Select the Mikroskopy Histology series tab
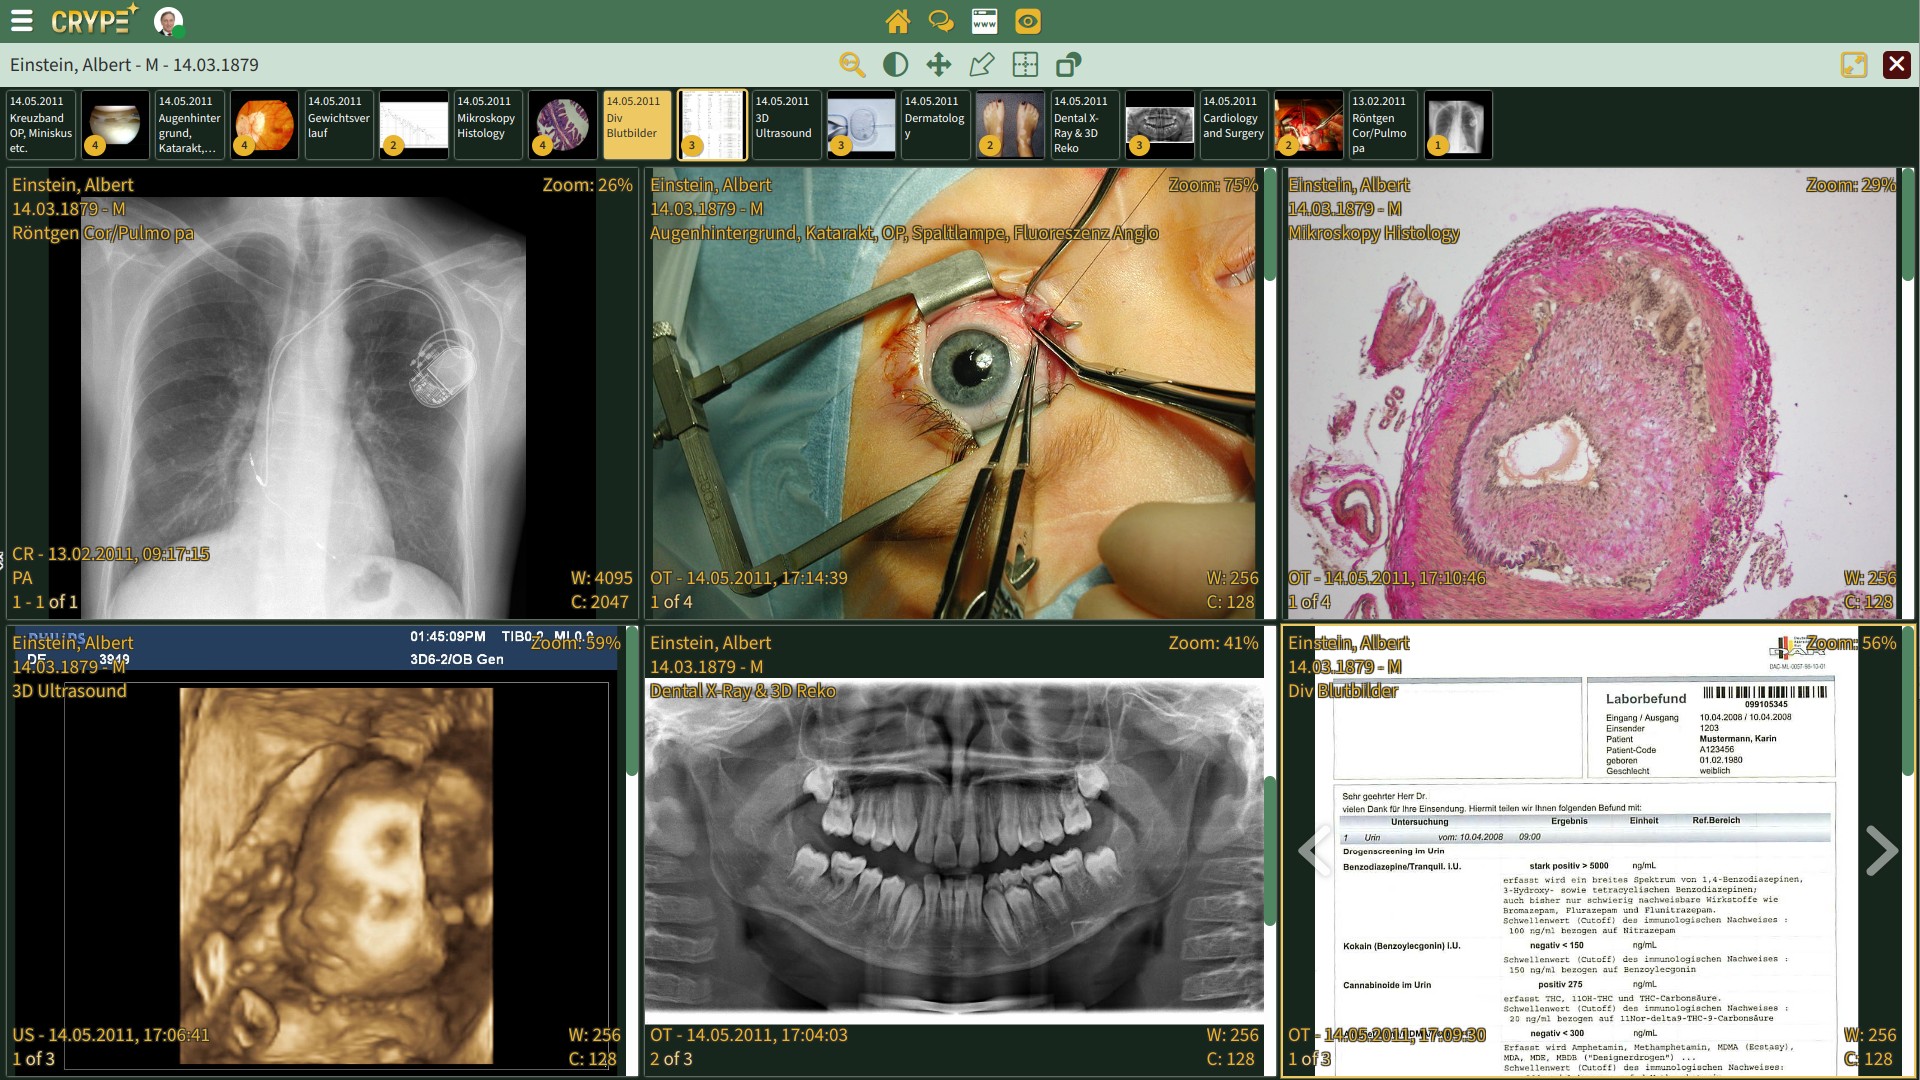 coord(488,125)
